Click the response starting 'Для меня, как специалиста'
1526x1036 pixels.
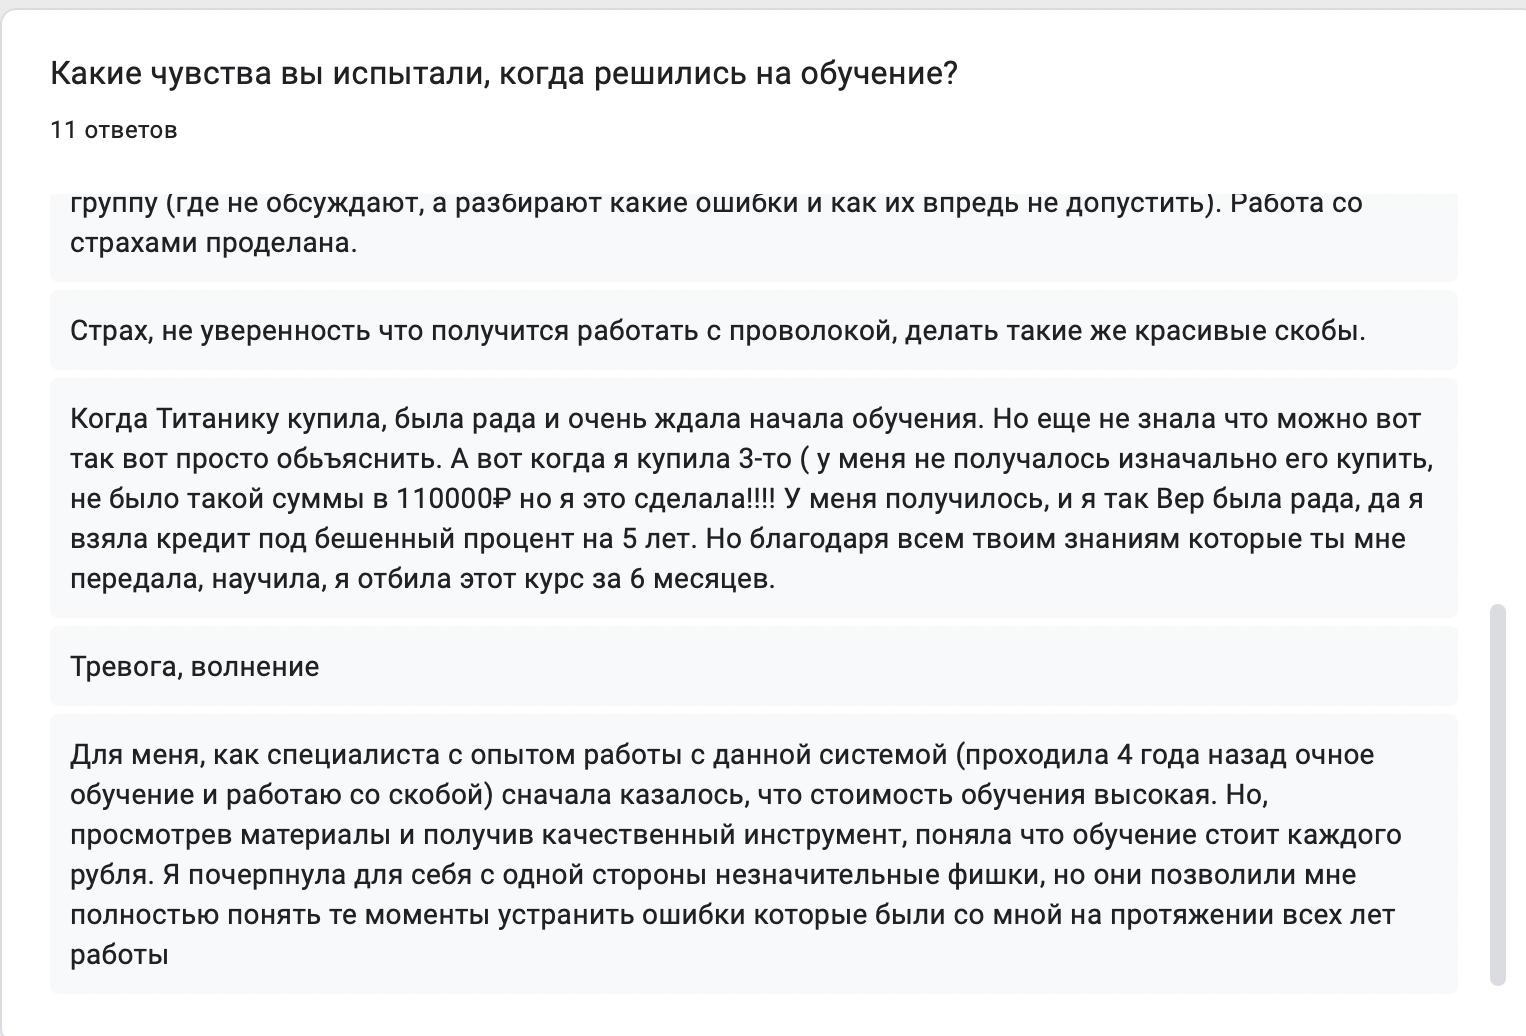[x=753, y=855]
